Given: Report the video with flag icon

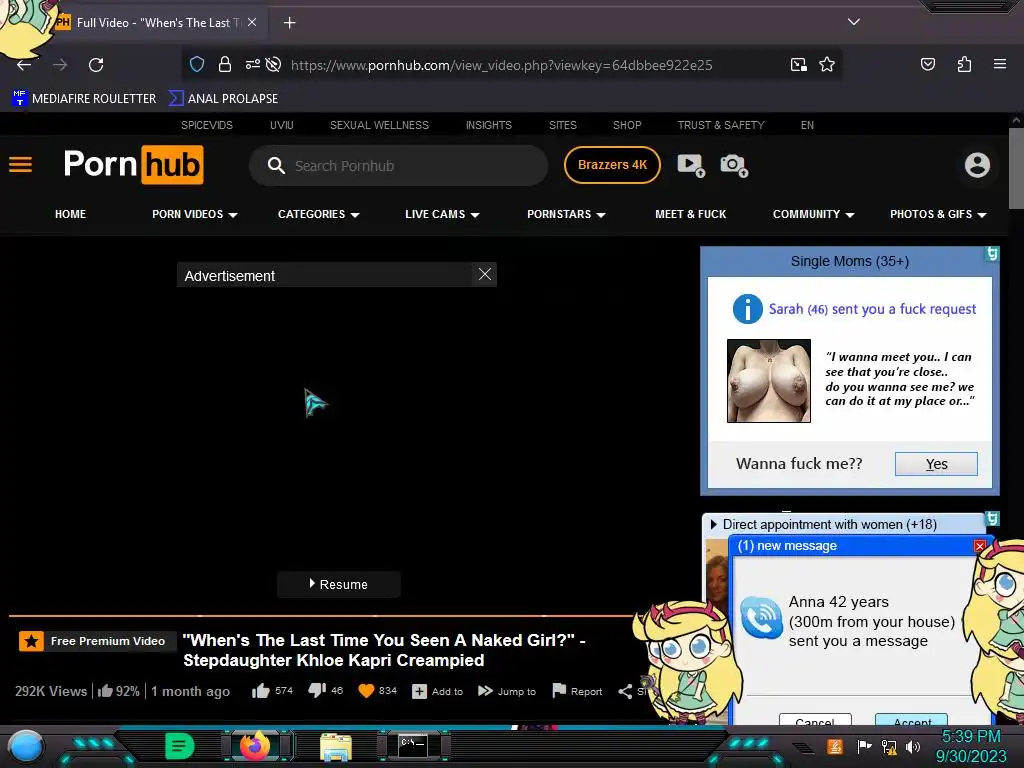Looking at the screenshot, I should (577, 691).
